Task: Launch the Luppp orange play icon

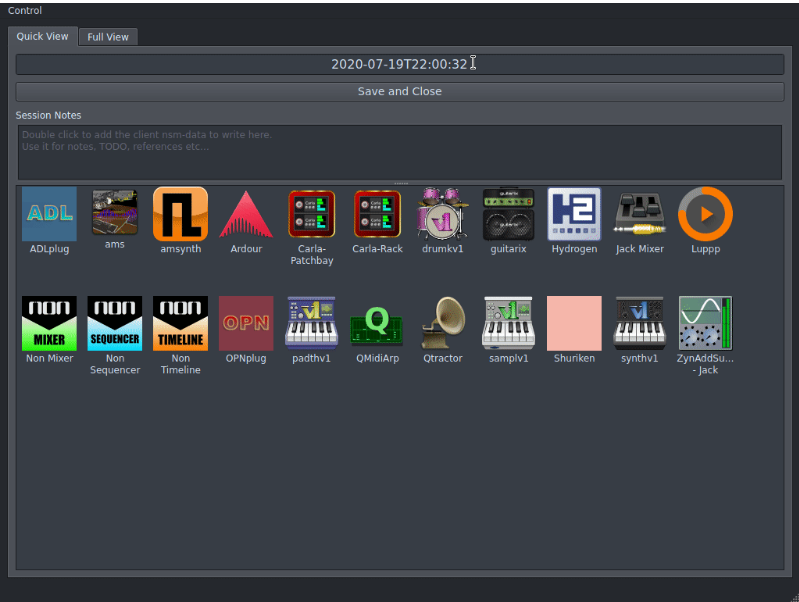Action: (x=705, y=214)
